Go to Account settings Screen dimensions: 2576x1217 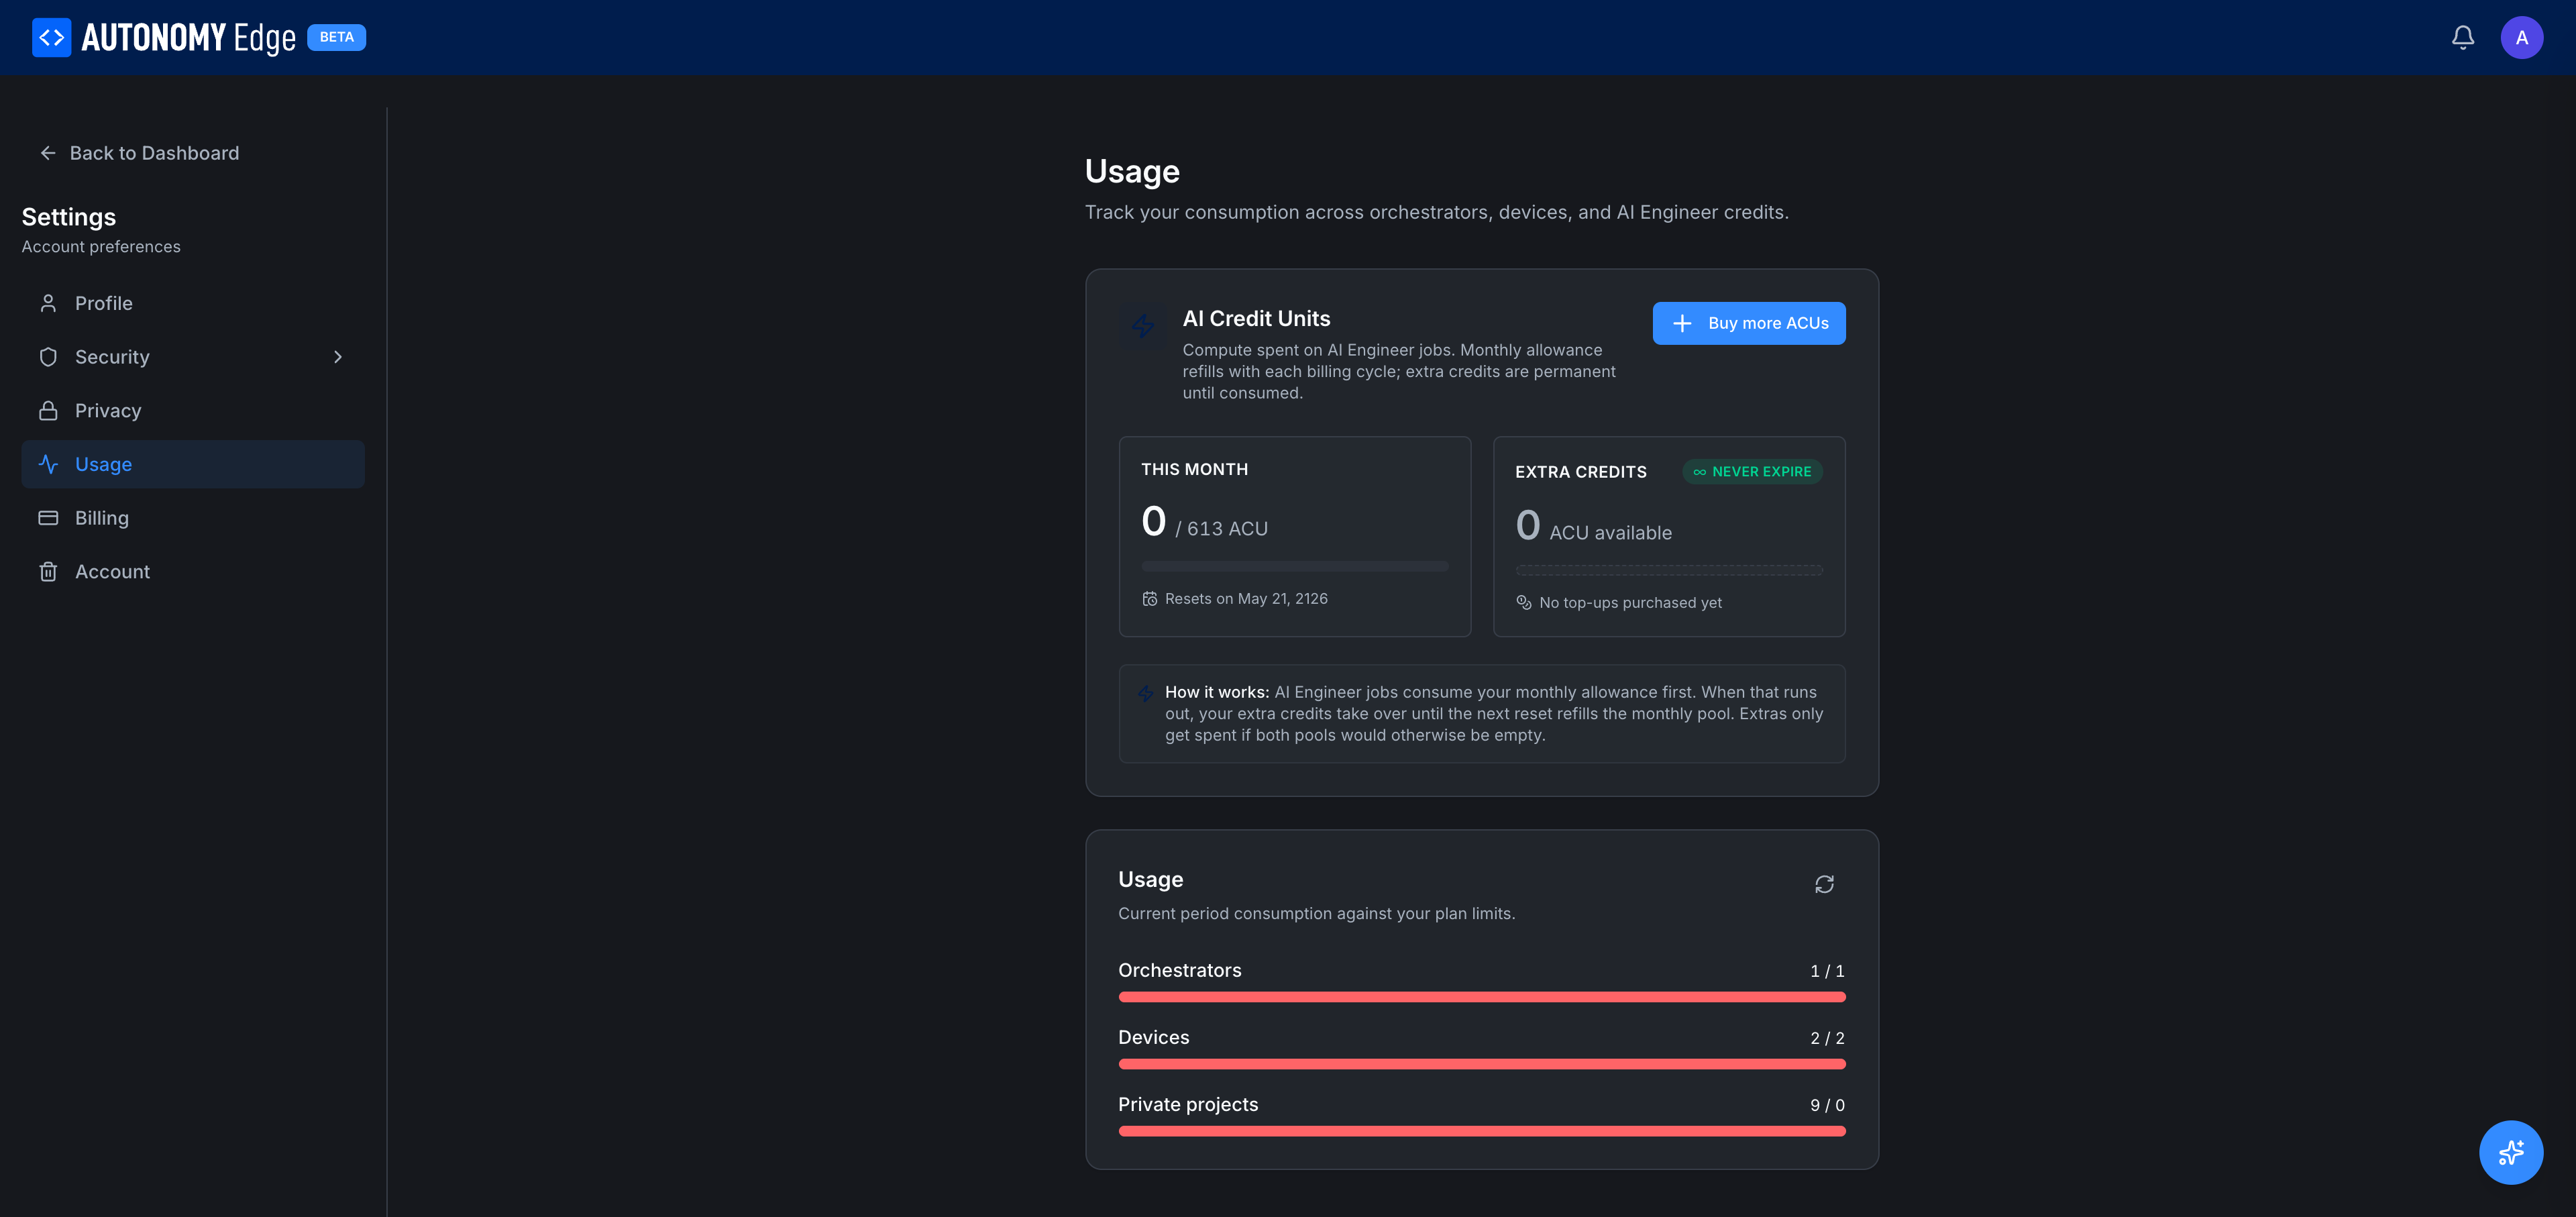tap(193, 572)
